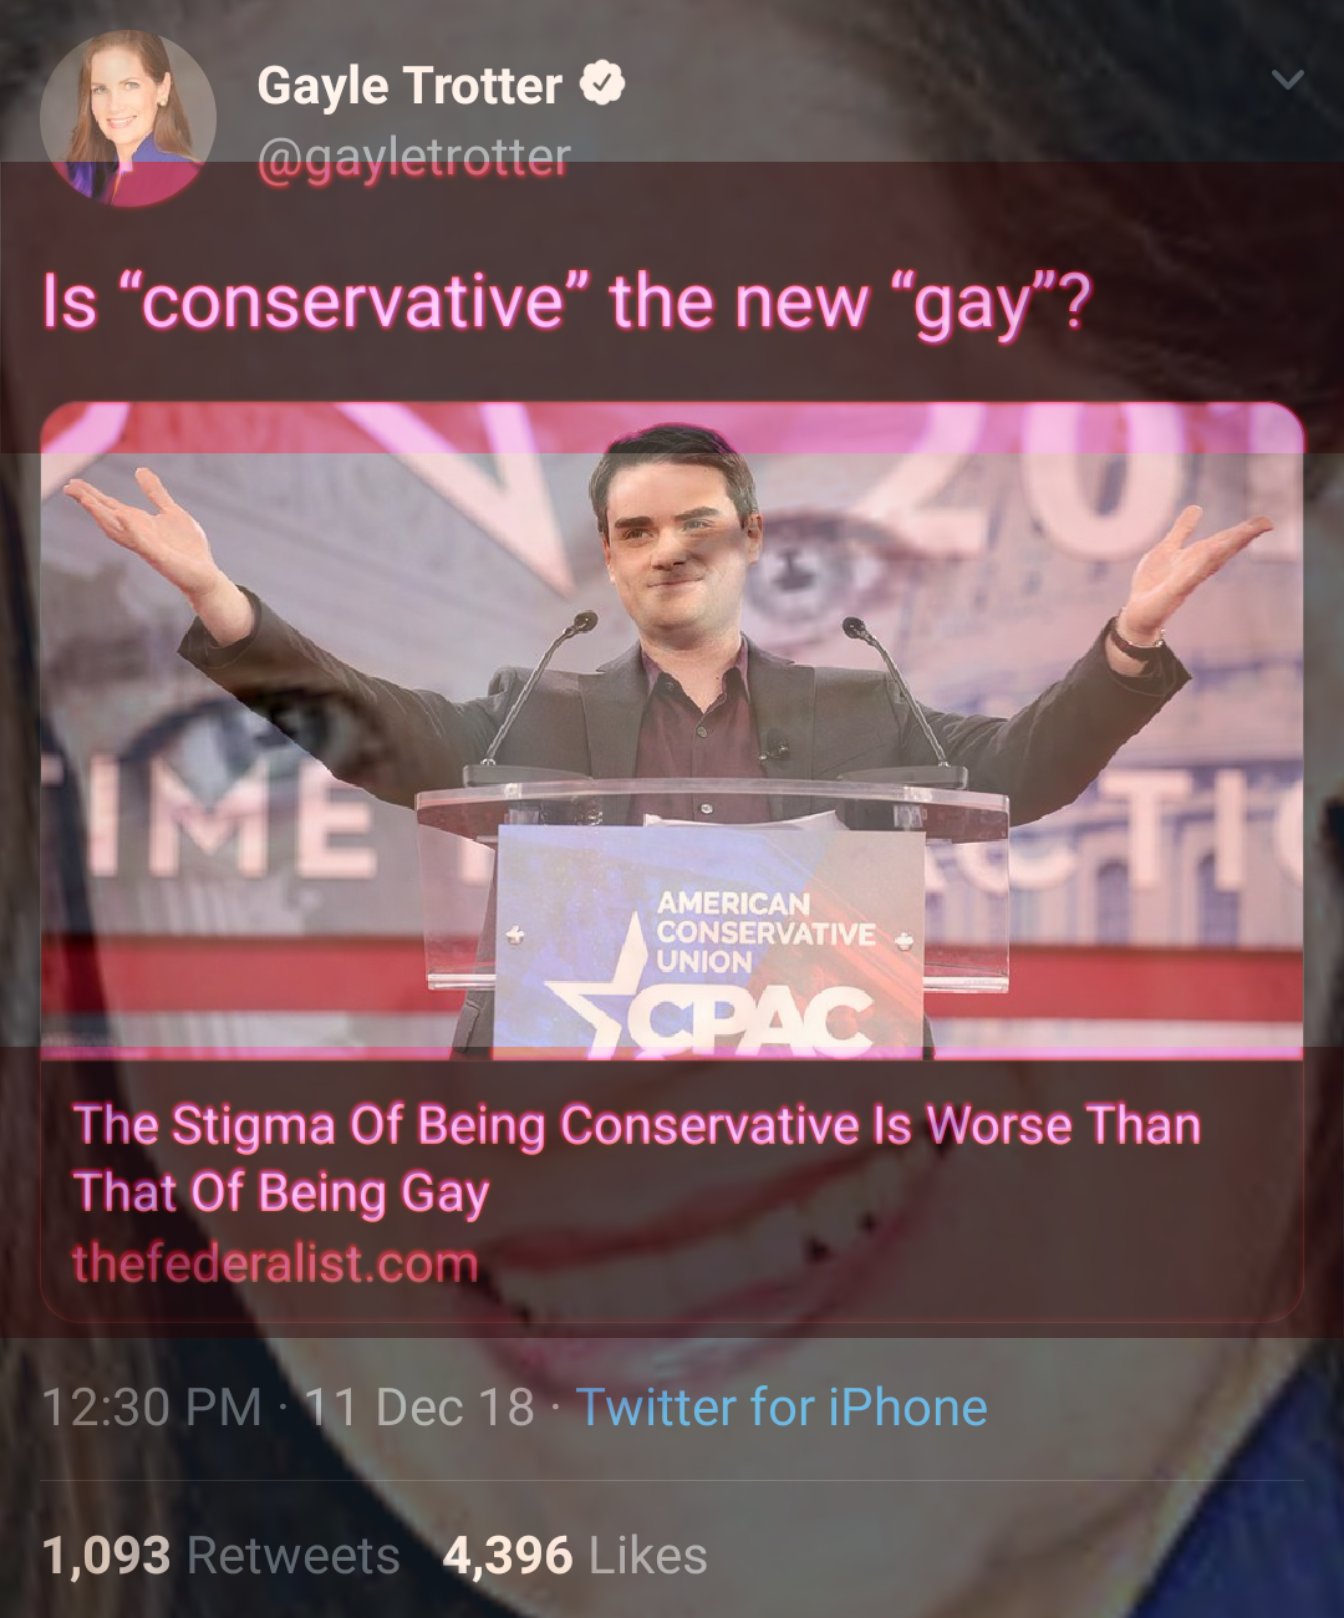
Task: Open the Twitter for iPhone source link
Action: point(783,1407)
